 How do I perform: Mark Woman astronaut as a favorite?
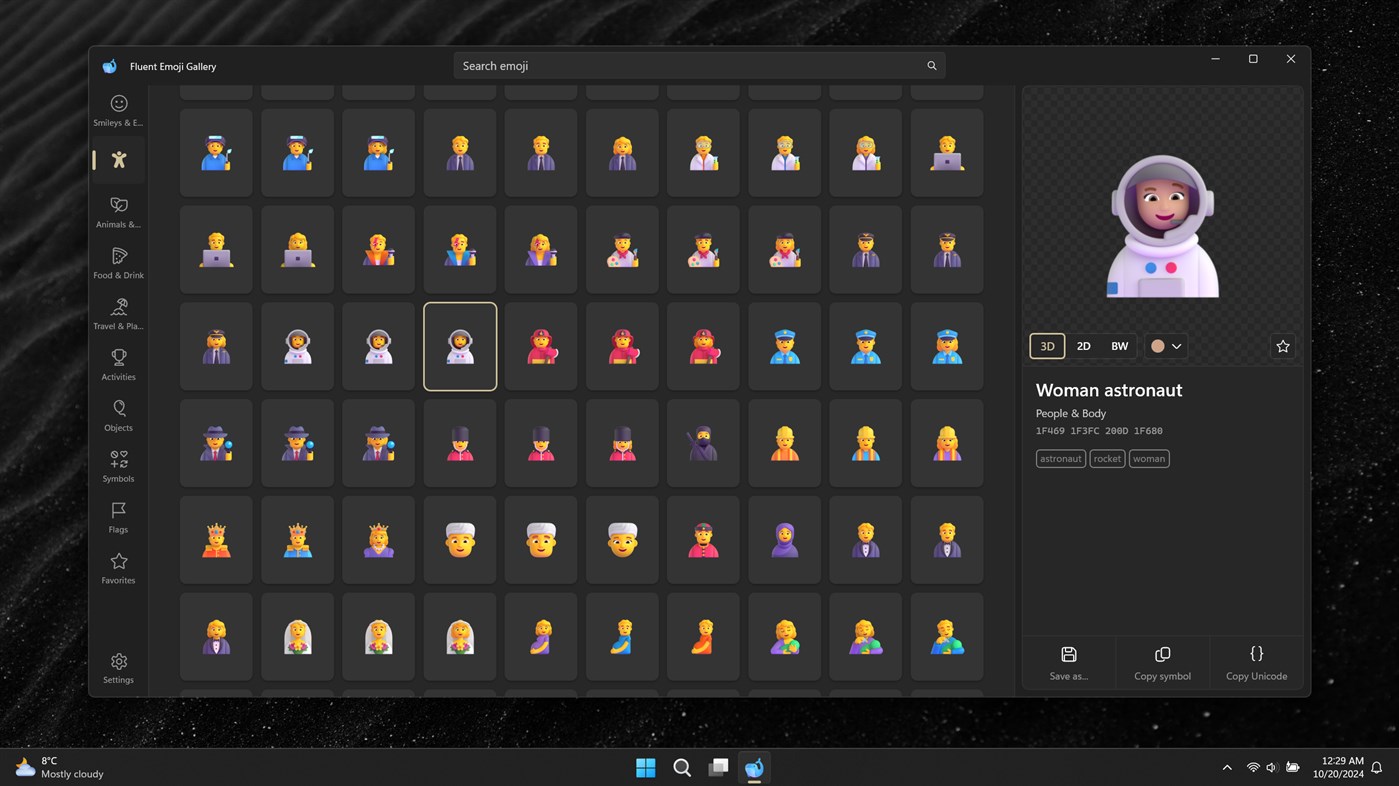pyautogui.click(x=1282, y=345)
